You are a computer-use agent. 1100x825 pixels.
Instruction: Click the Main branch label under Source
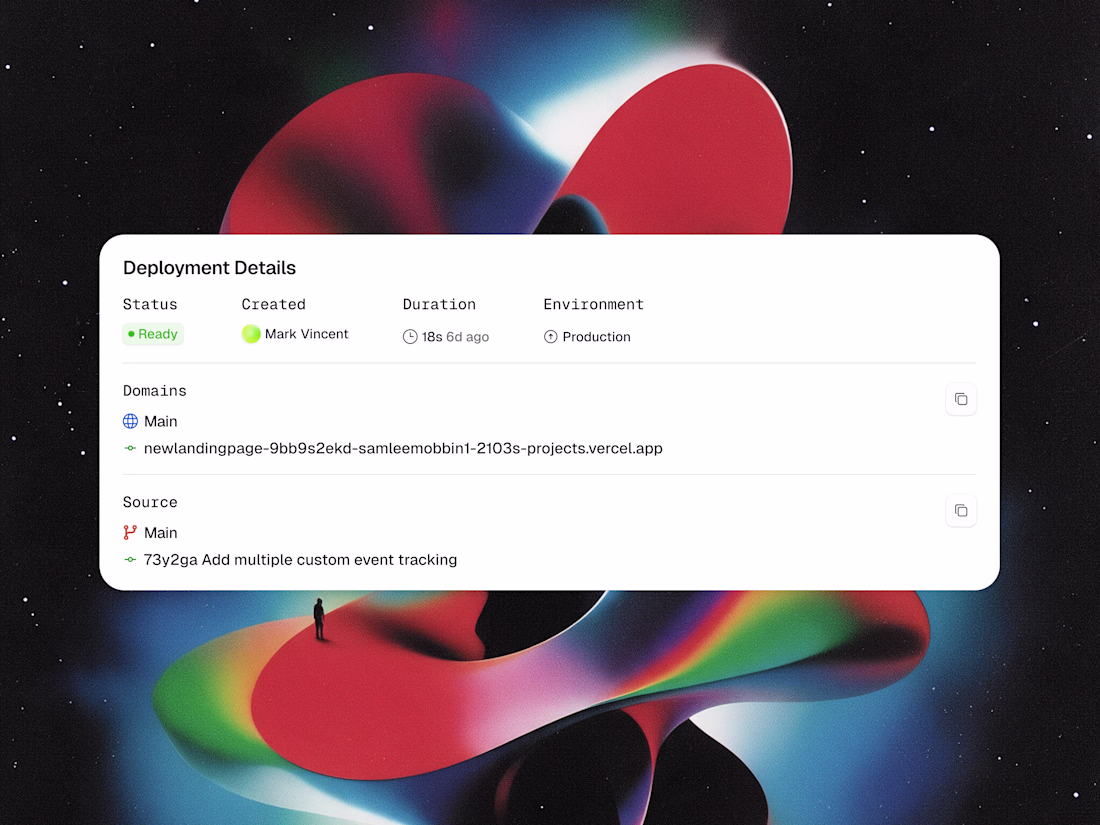click(x=161, y=532)
